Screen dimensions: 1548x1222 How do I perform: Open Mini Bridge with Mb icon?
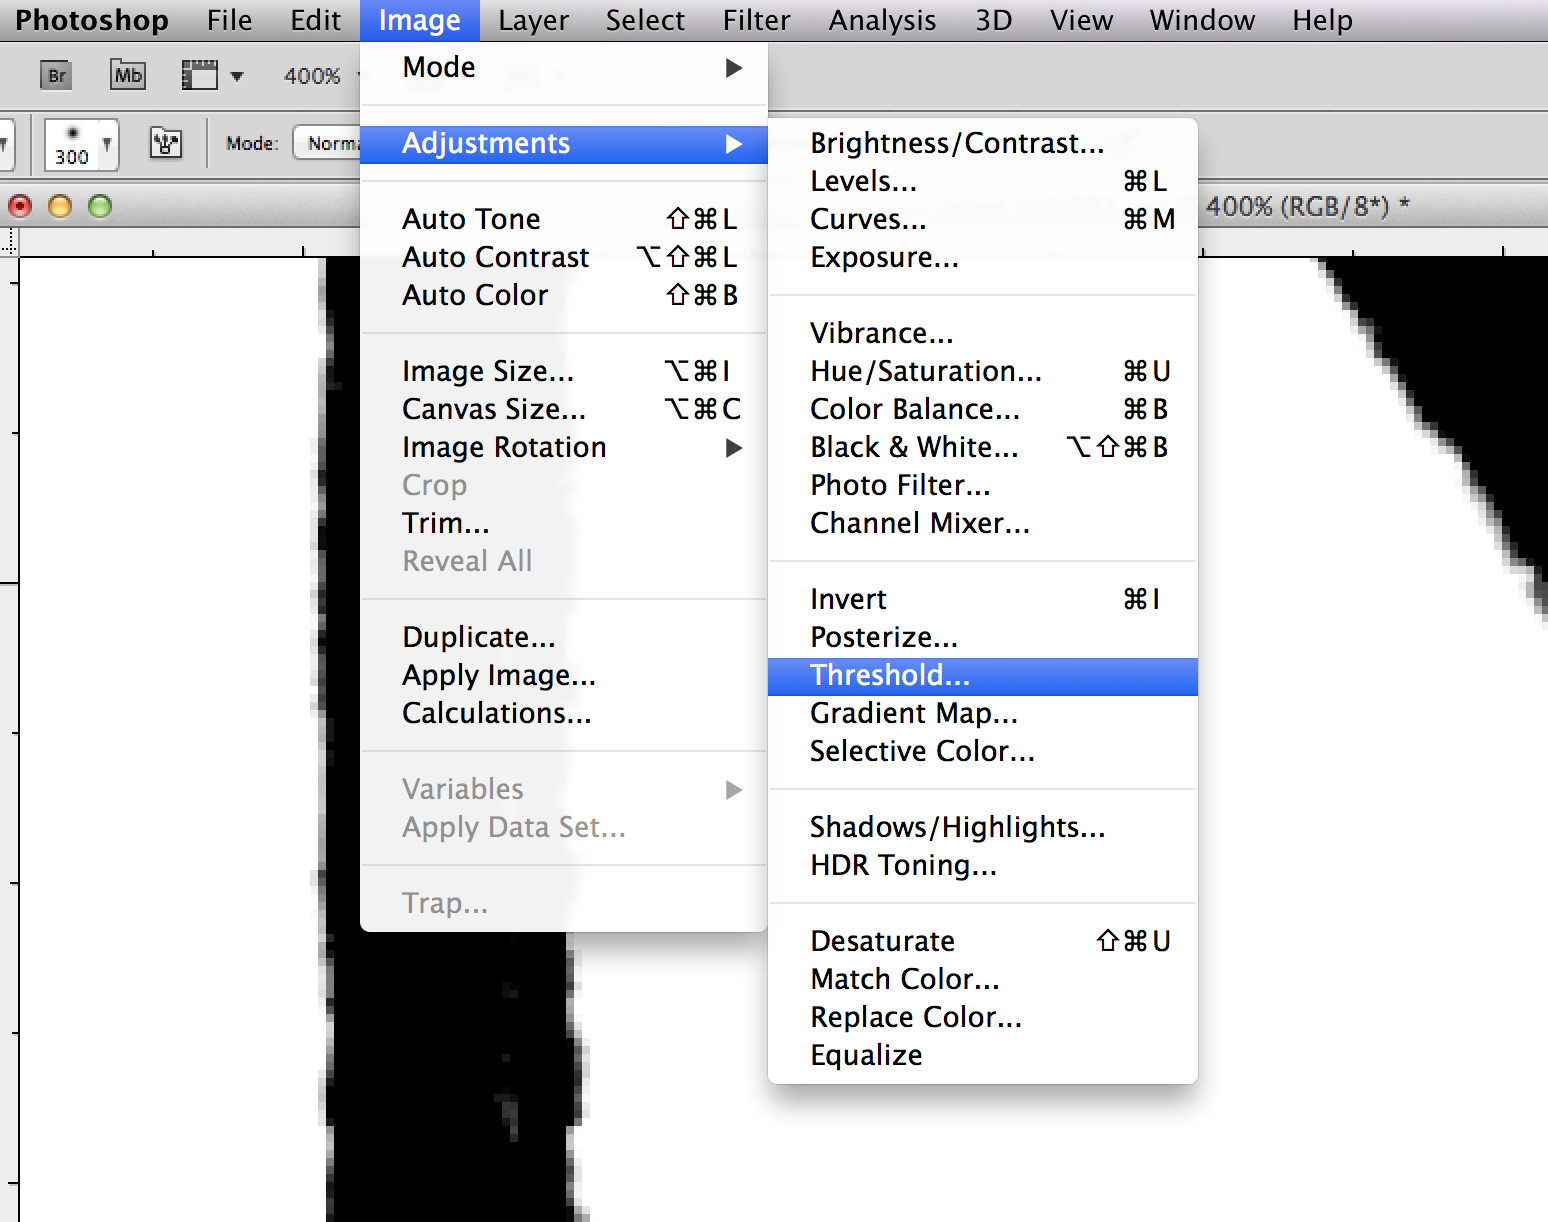pyautogui.click(x=127, y=75)
